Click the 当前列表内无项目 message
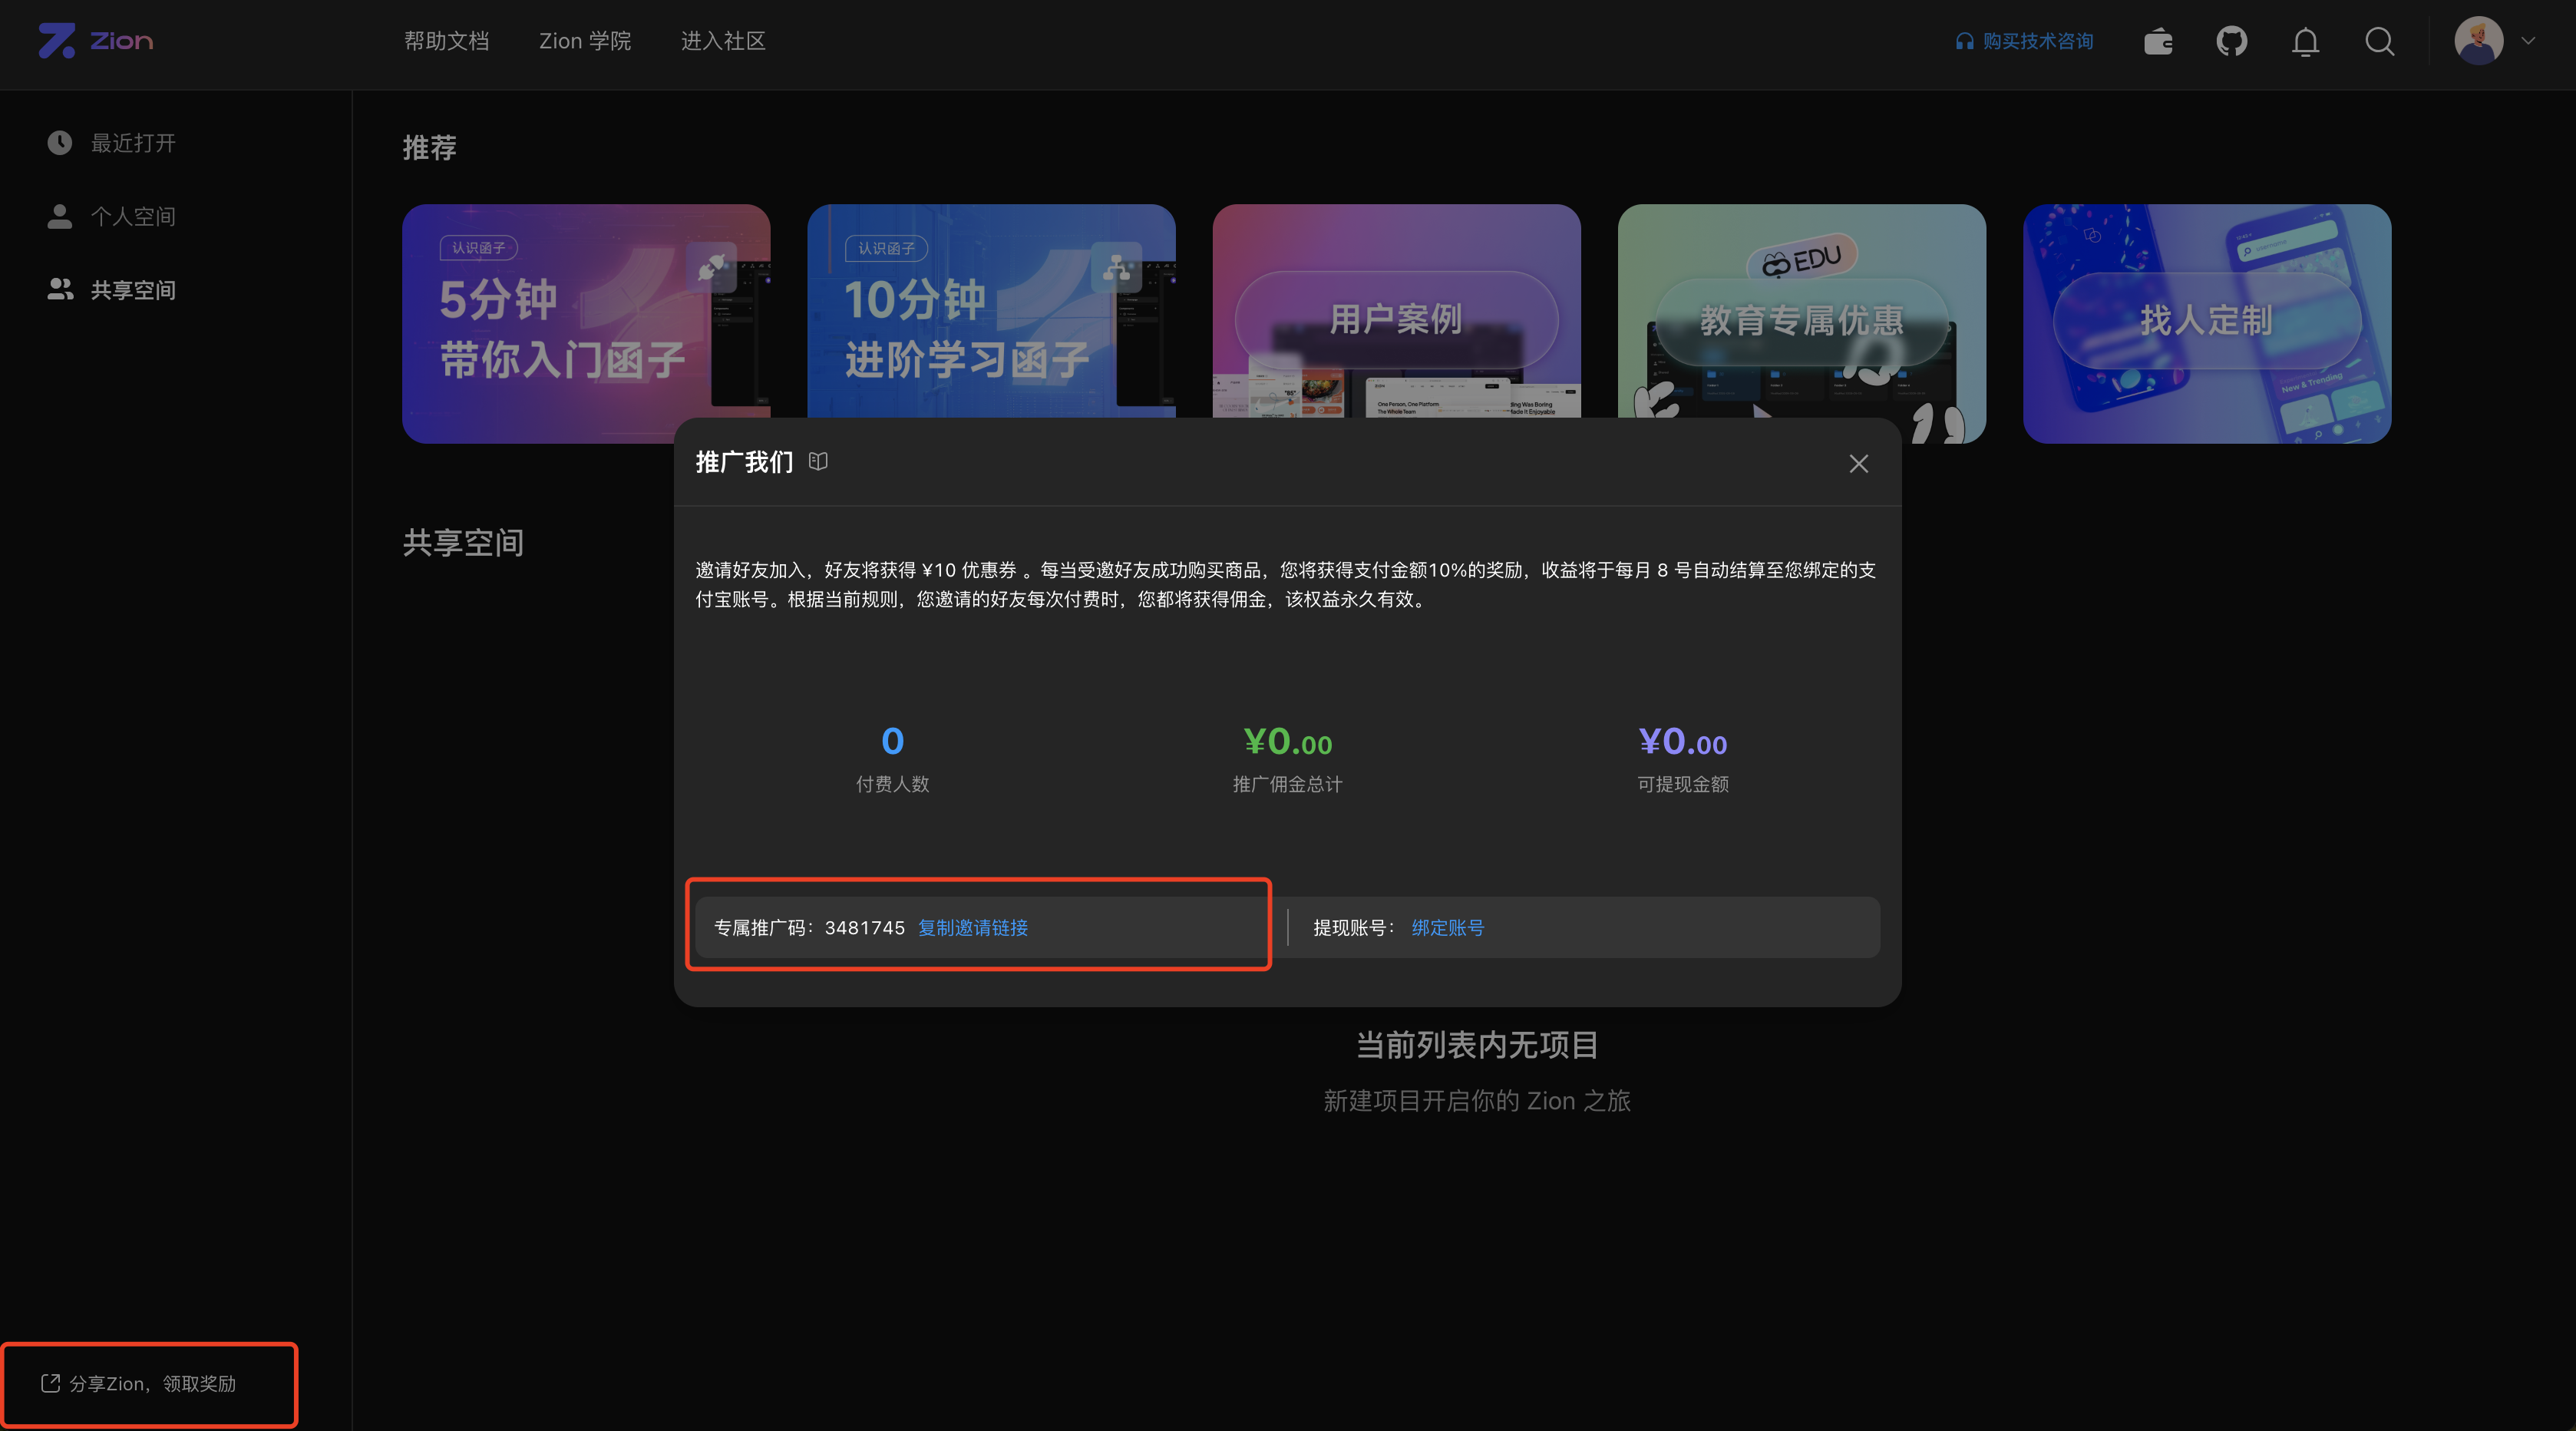Image resolution: width=2576 pixels, height=1431 pixels. tap(1477, 1045)
